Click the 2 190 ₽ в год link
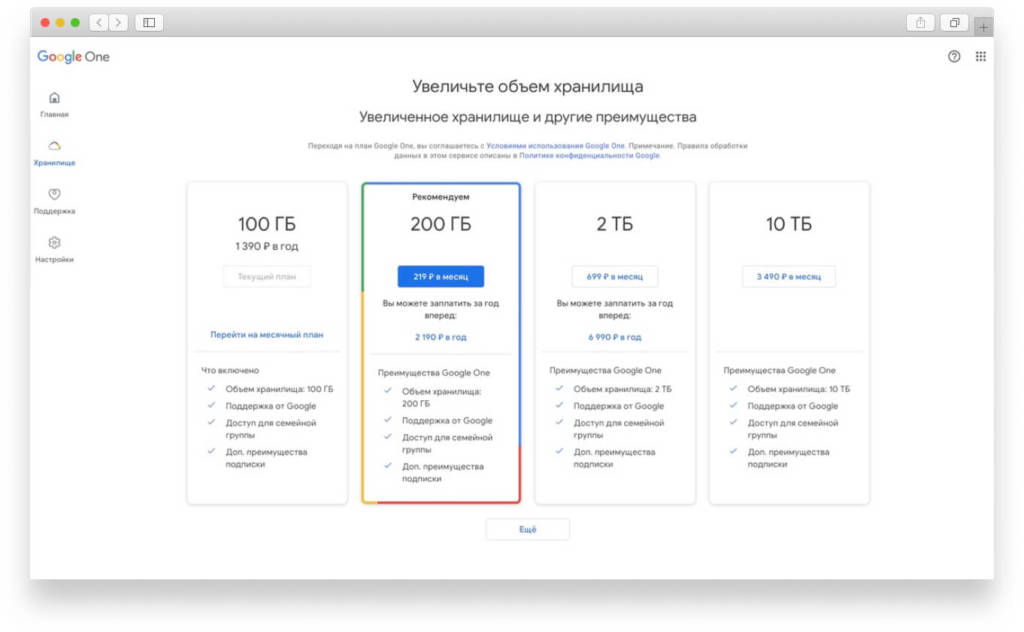This screenshot has width=1024, height=632. (x=440, y=337)
